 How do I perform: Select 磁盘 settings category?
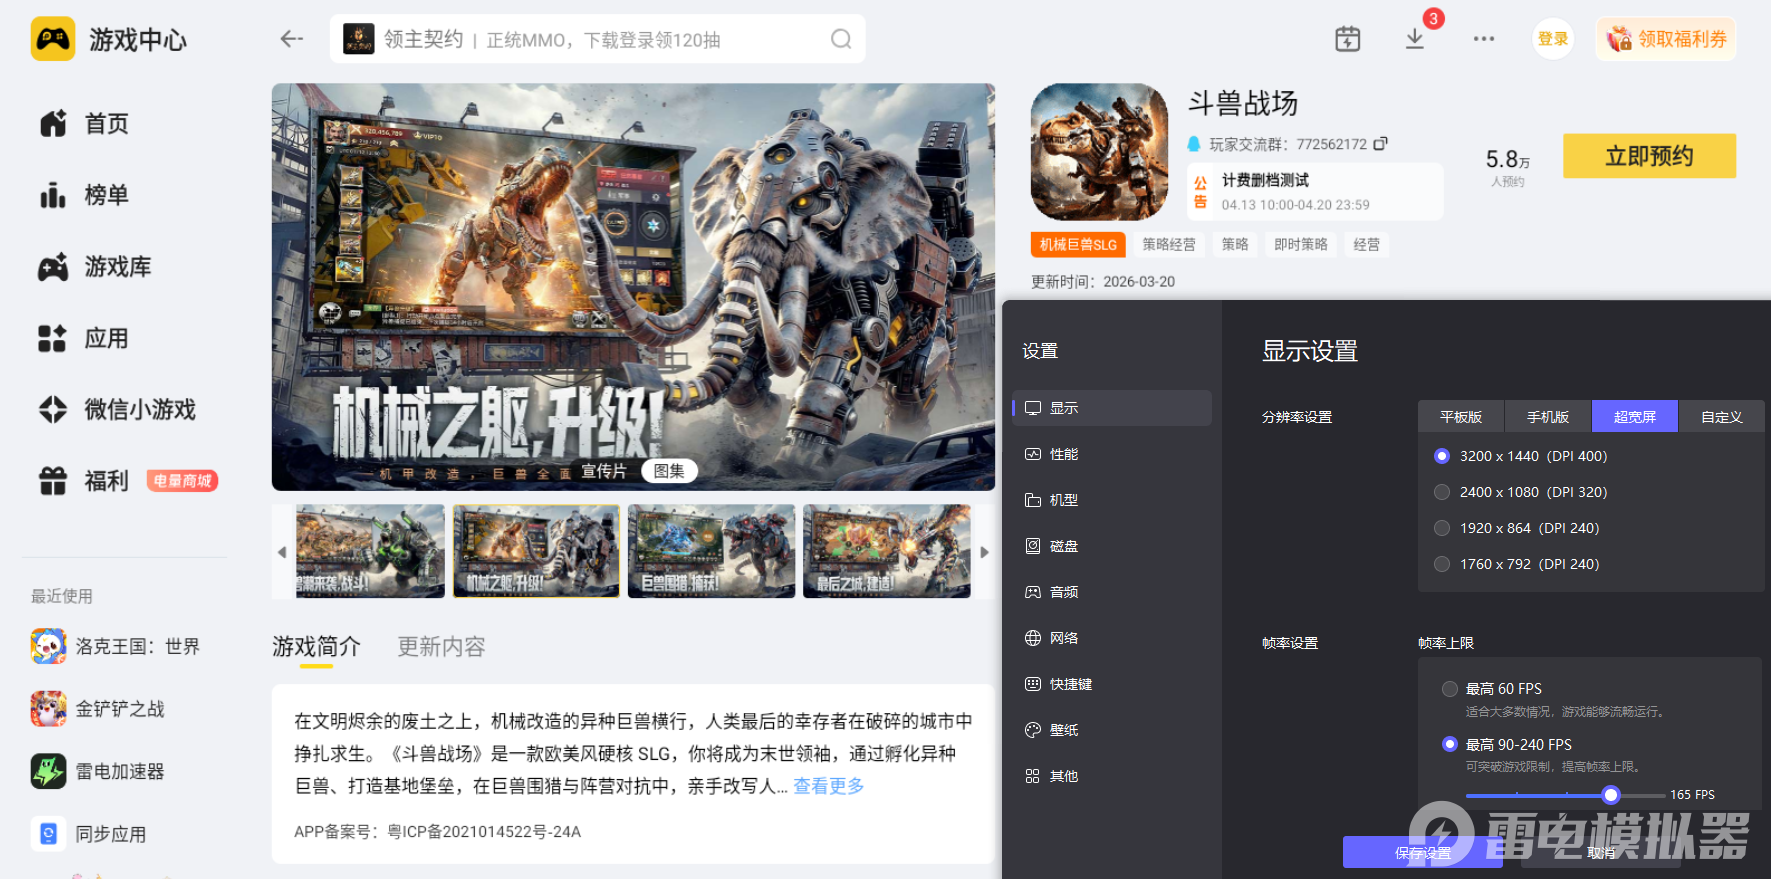coord(1112,546)
